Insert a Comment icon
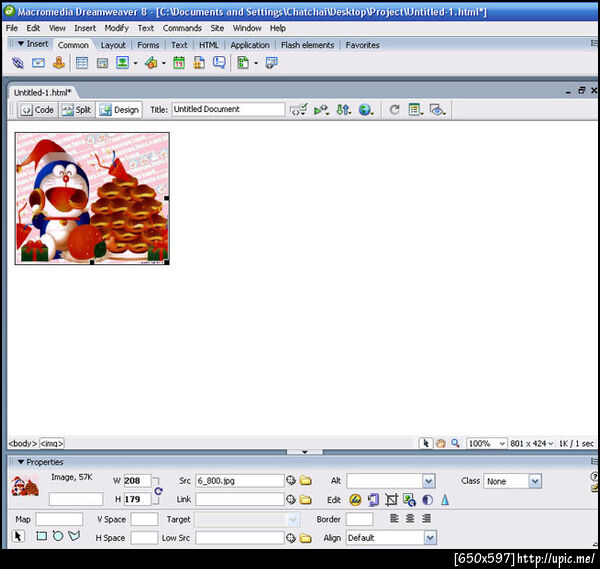The width and height of the screenshot is (600, 569). [x=219, y=62]
